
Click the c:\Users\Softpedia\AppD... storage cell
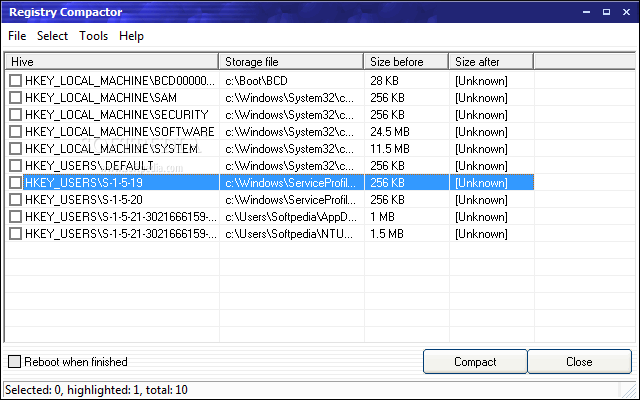(291, 217)
